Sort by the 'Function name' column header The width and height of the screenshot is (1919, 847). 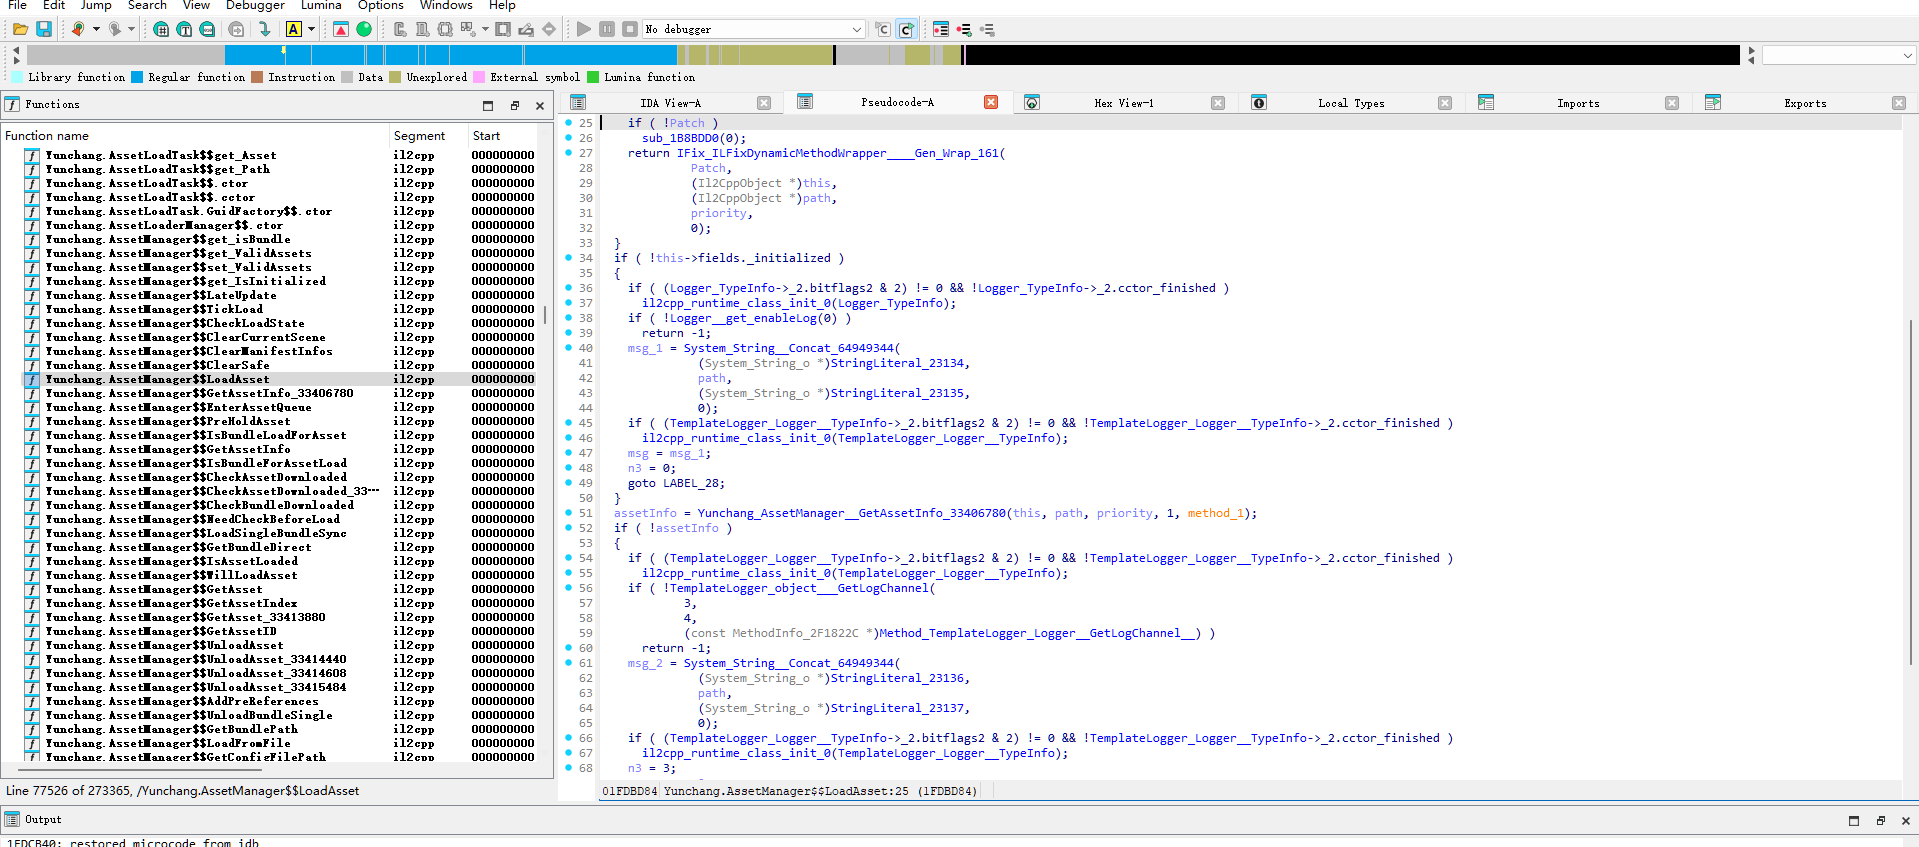point(195,136)
